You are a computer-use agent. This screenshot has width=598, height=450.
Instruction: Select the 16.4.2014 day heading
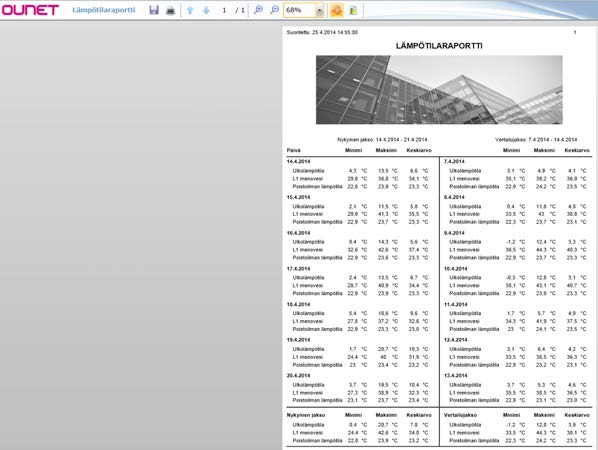click(298, 233)
